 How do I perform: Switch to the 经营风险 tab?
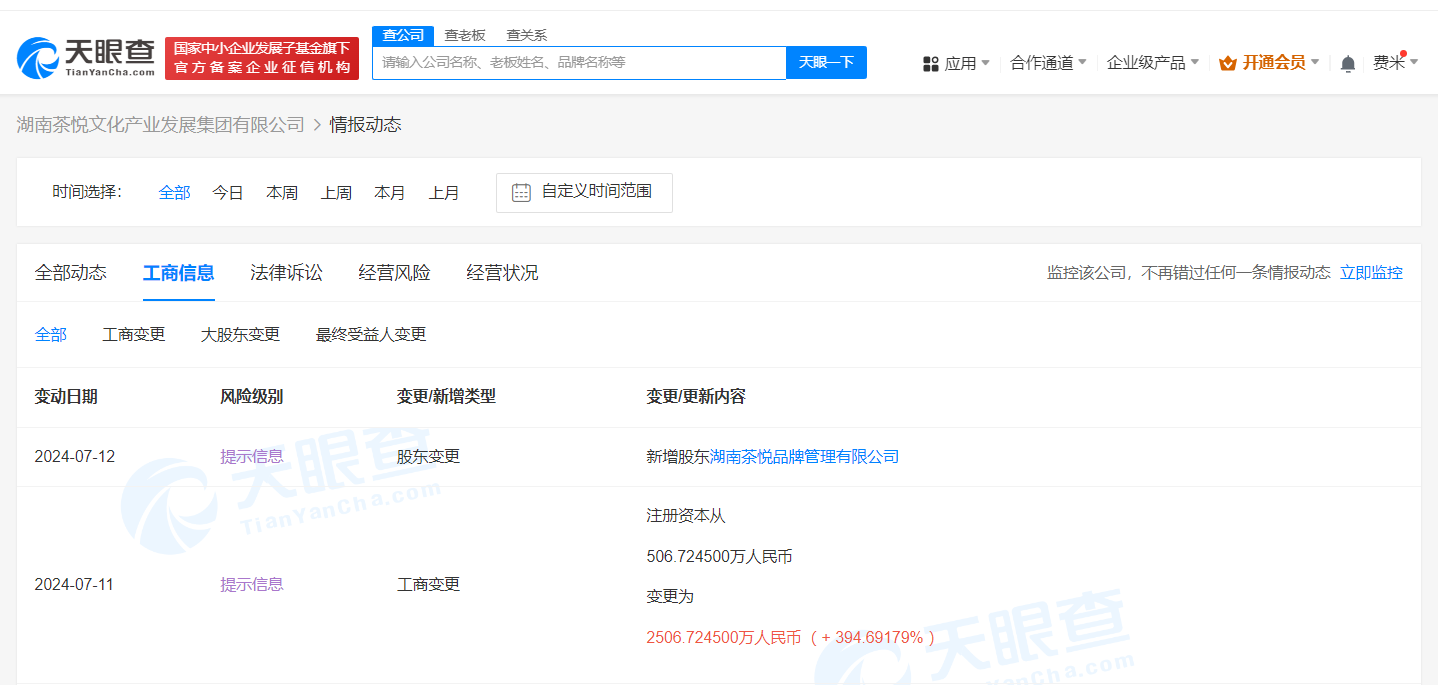pyautogui.click(x=394, y=272)
